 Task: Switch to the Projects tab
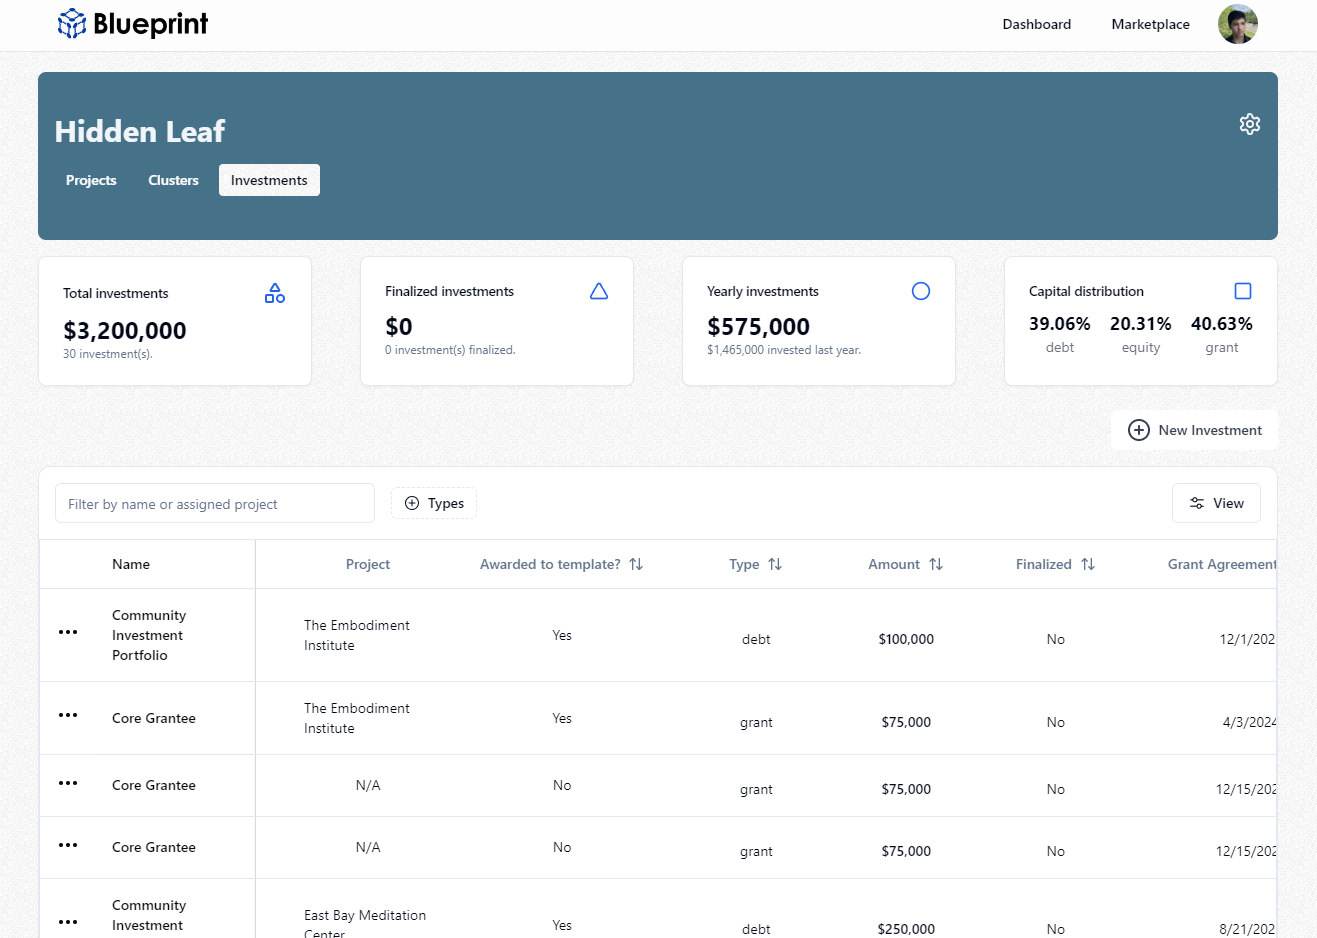click(x=91, y=180)
